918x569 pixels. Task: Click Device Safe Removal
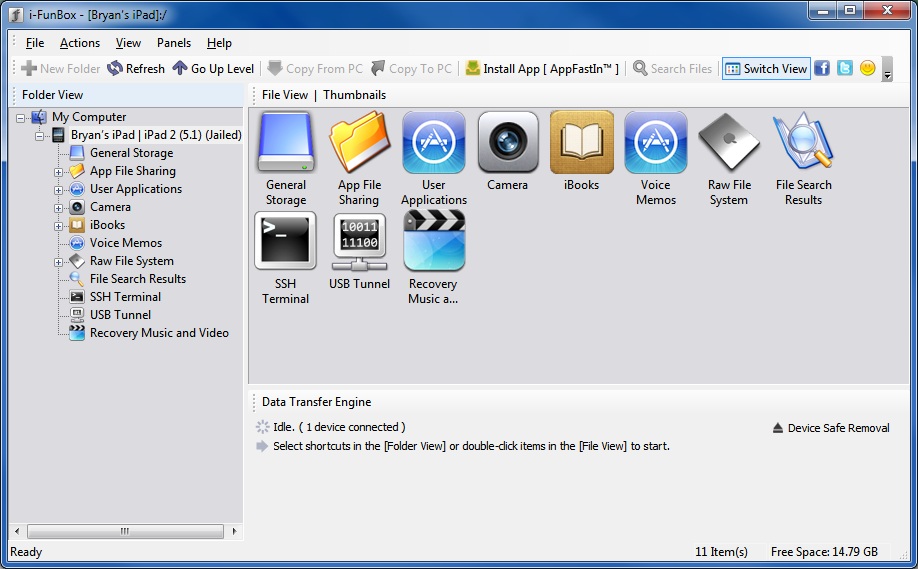click(831, 428)
